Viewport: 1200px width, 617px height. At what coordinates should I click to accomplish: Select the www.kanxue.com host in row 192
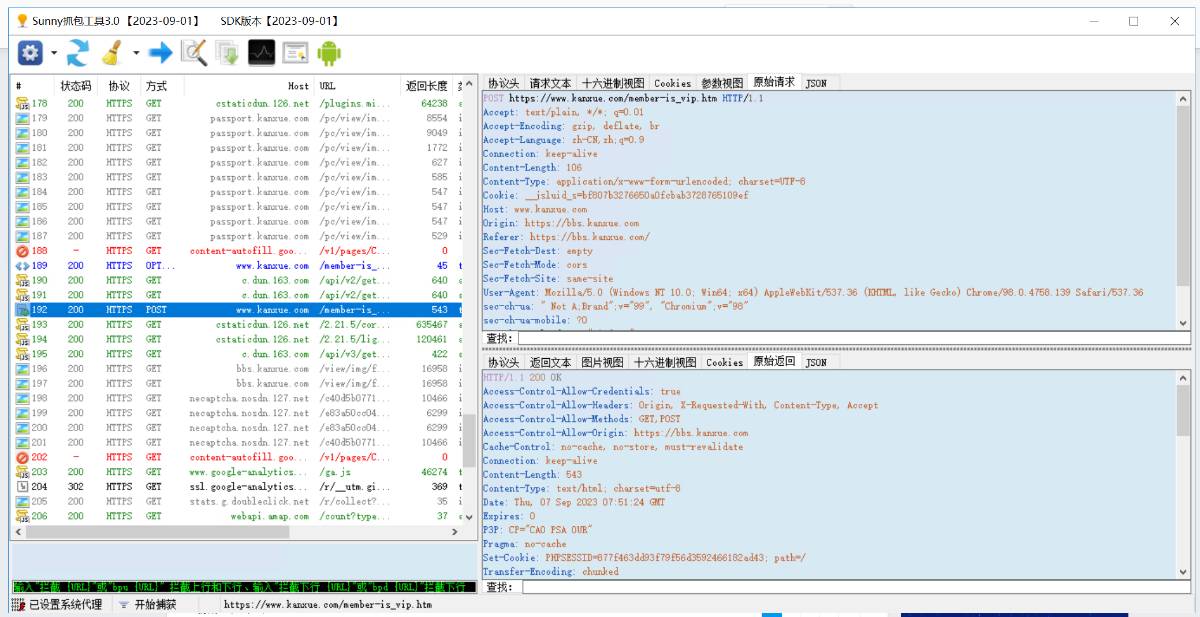(x=273, y=310)
